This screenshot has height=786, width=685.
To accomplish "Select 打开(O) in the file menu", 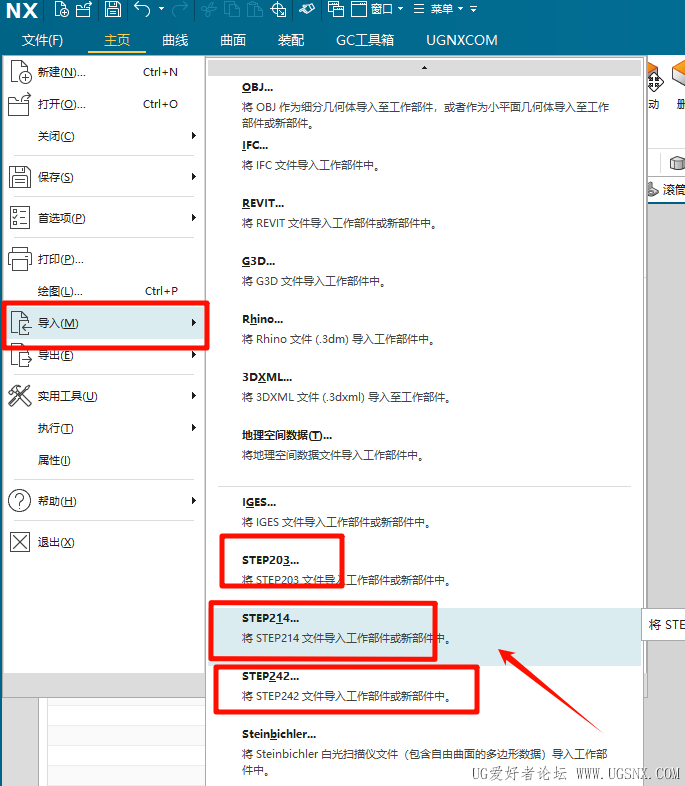I will pos(104,104).
